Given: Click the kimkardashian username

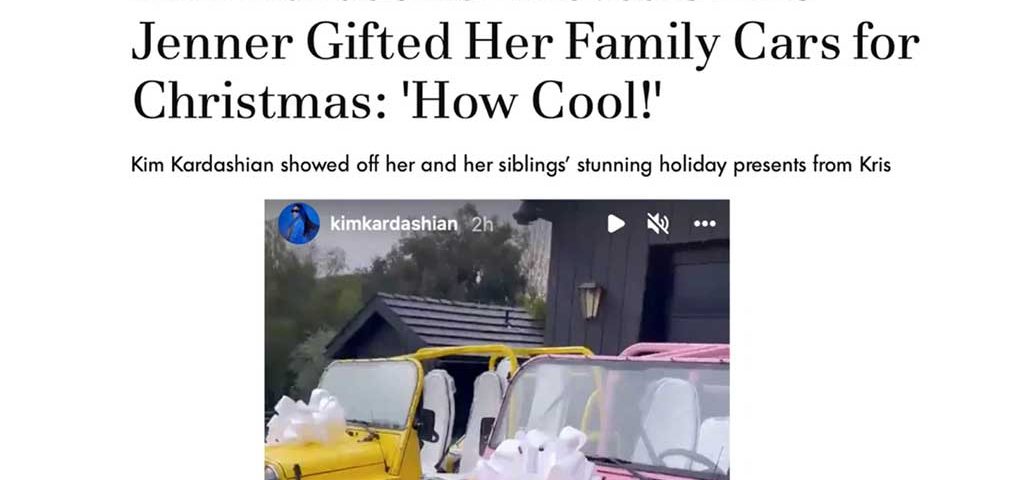Looking at the screenshot, I should [x=394, y=224].
